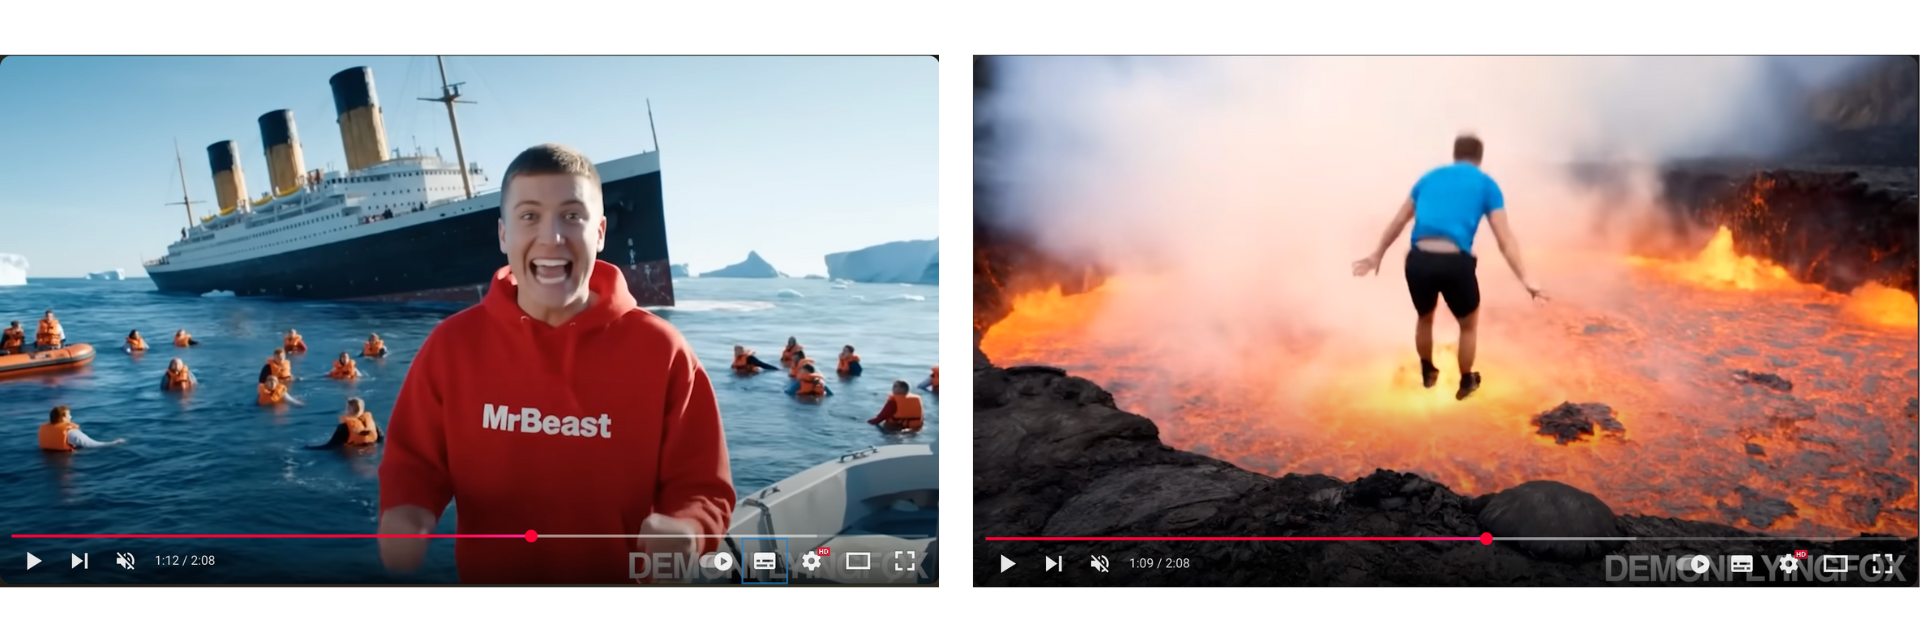This screenshot has height=638, width=1920.
Task: Play the Titanic video on the left
Action: coord(33,561)
